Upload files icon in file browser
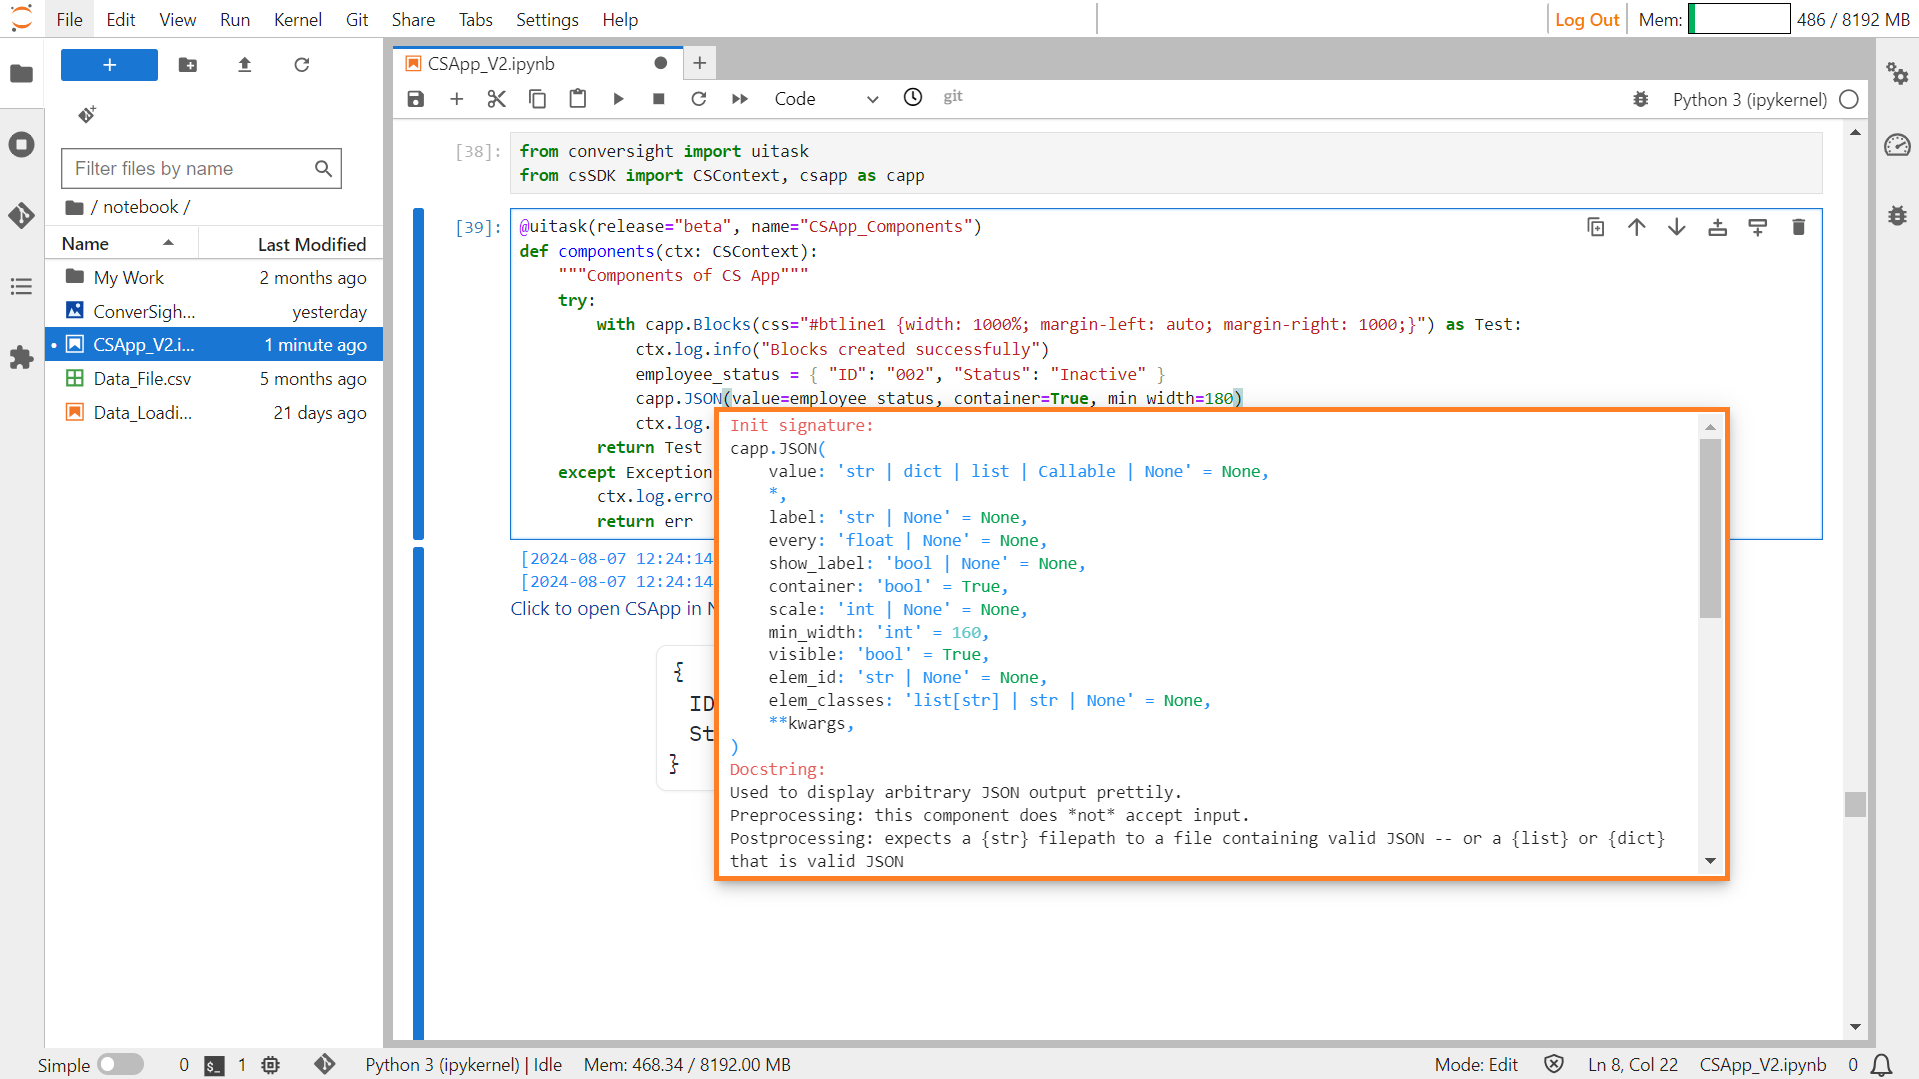Screen dimensions: 1919x1079 (245, 65)
